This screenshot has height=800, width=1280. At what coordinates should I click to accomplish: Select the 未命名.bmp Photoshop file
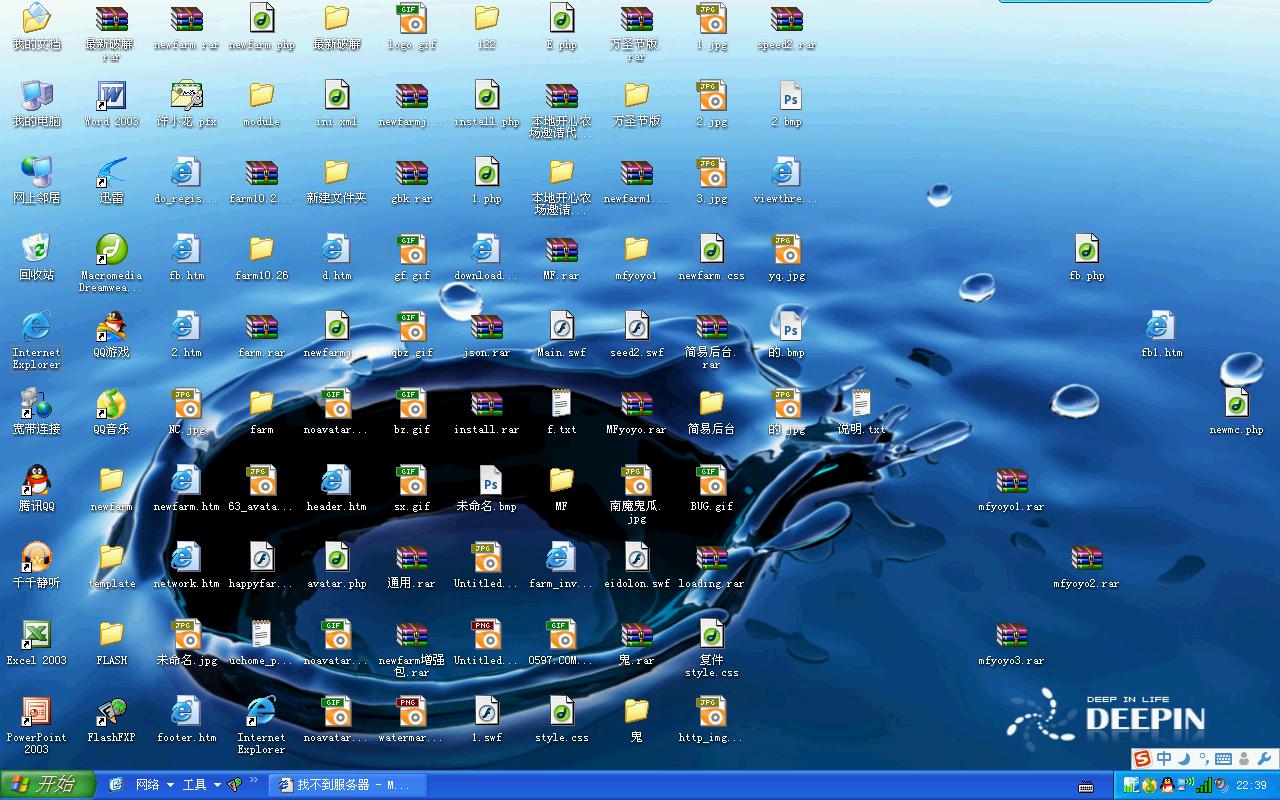click(x=487, y=488)
